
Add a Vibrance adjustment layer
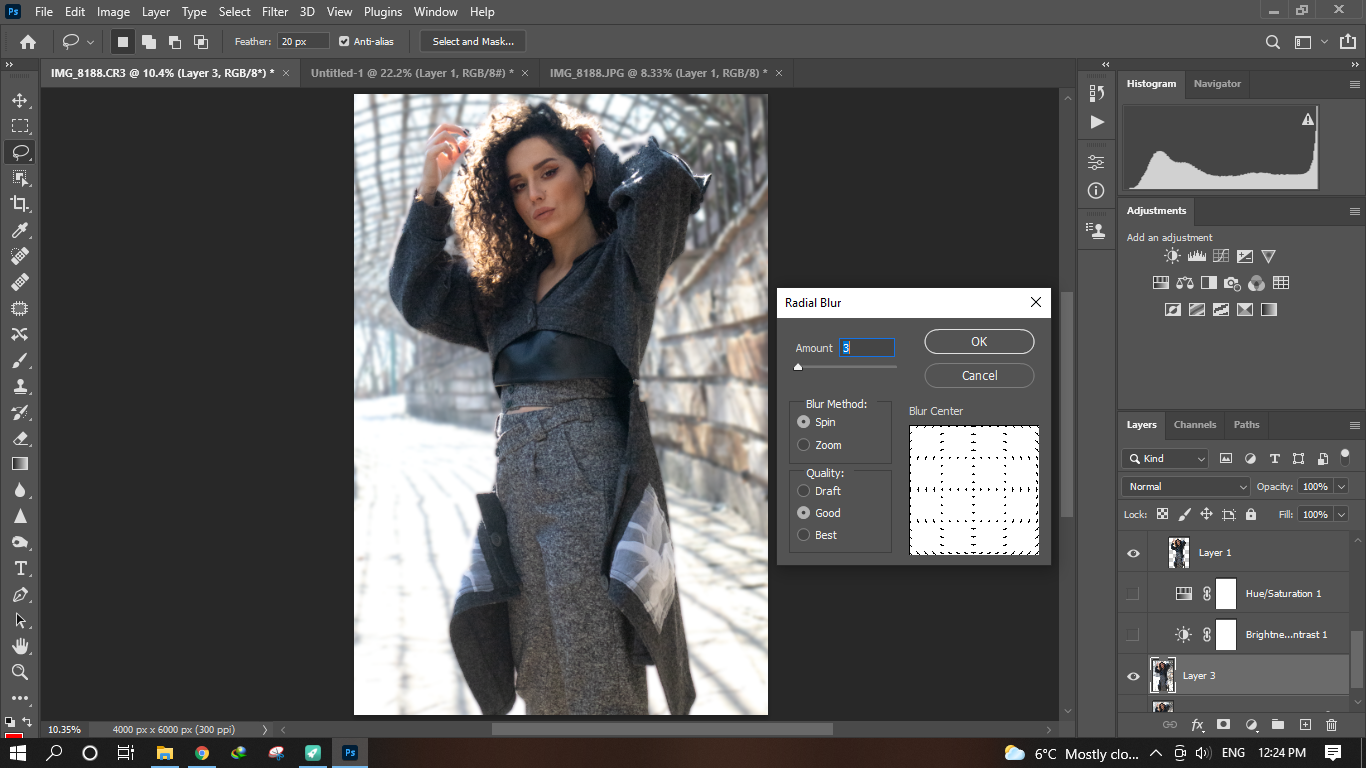coord(1268,257)
